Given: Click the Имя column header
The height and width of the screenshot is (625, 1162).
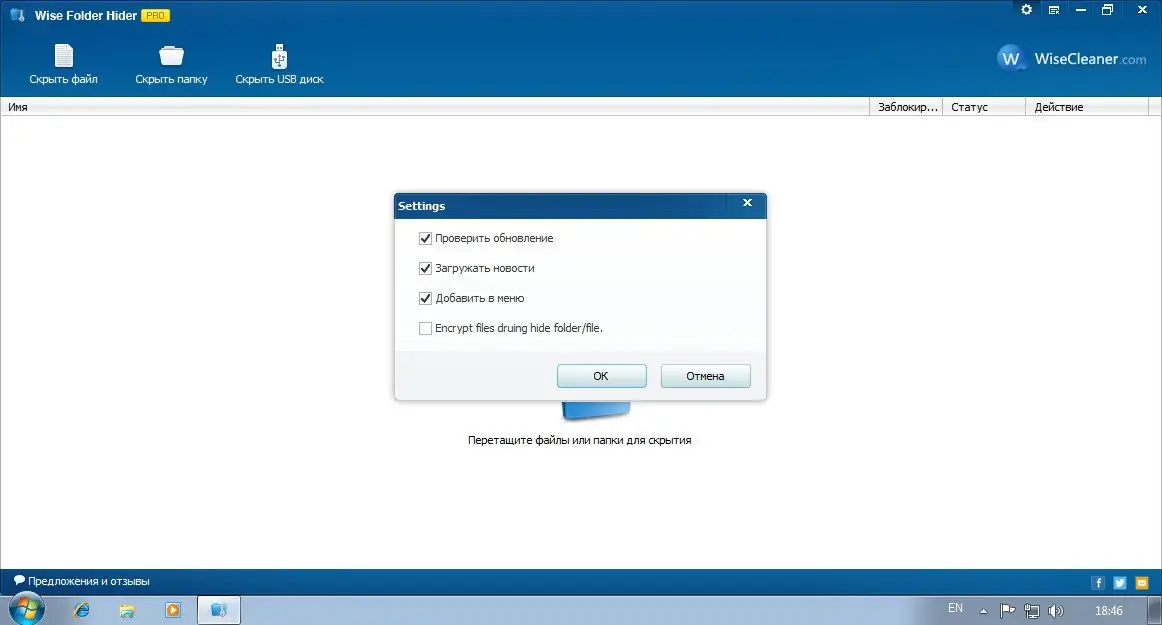Looking at the screenshot, I should 434,107.
